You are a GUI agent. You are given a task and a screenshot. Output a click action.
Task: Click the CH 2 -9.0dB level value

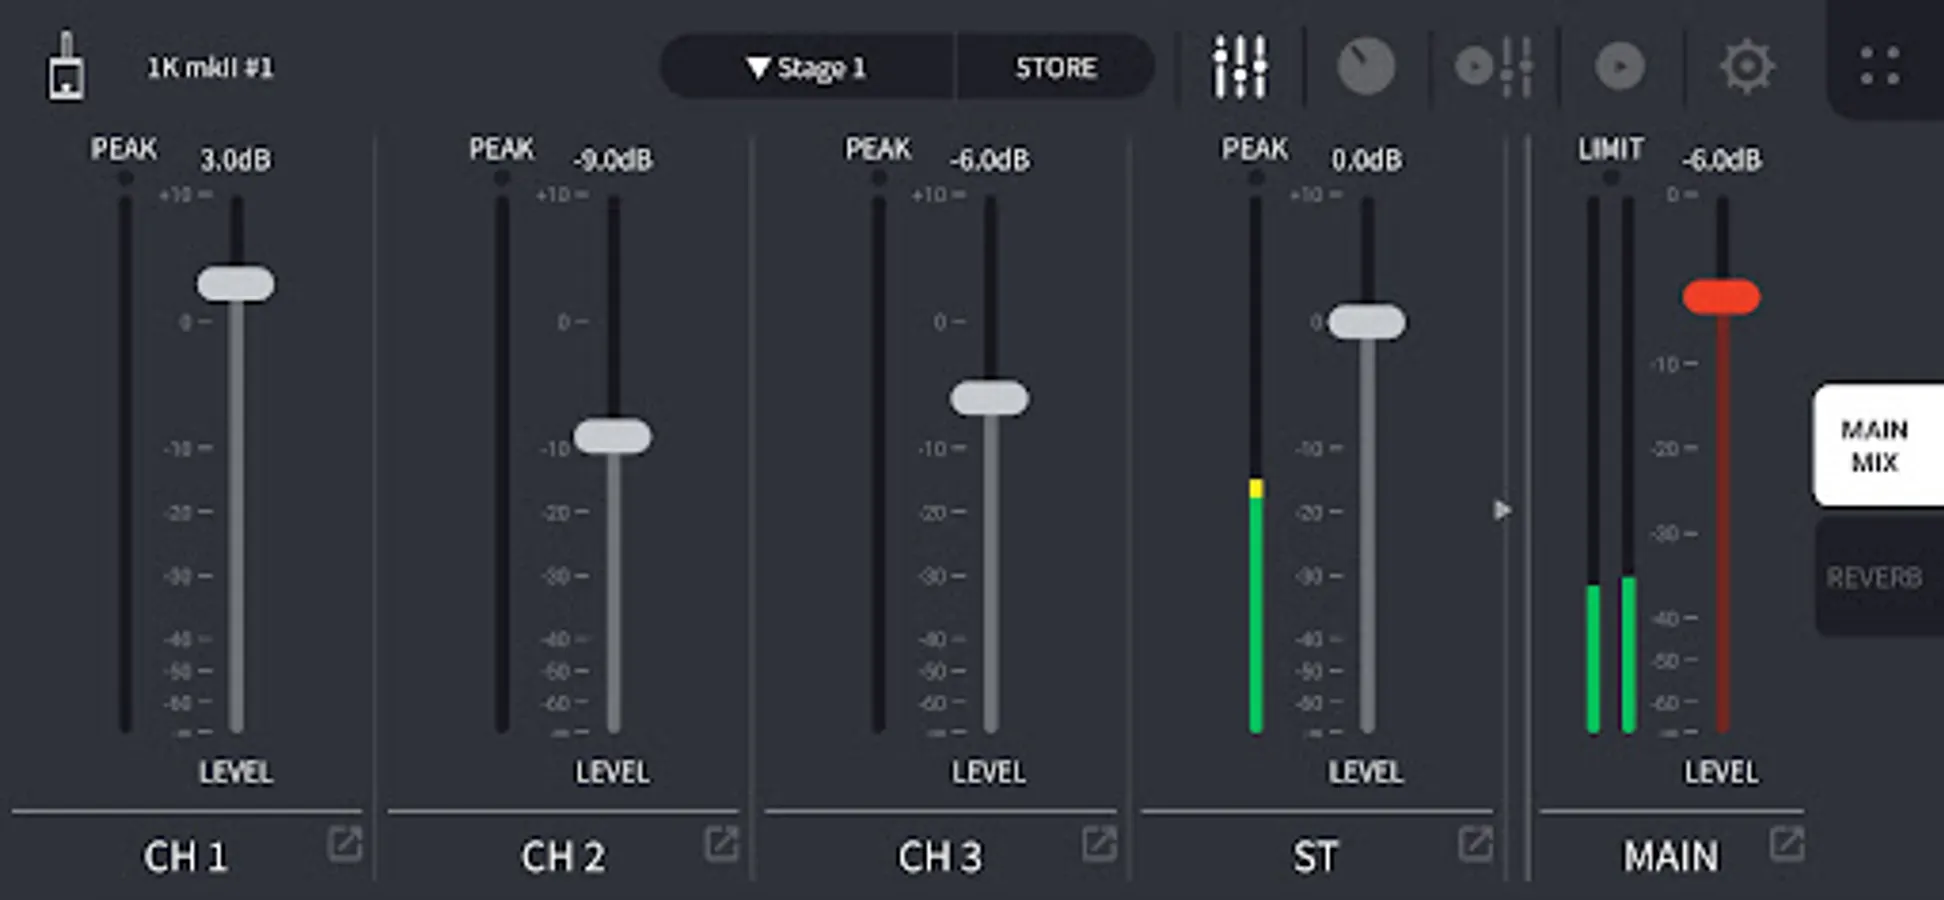[x=612, y=159]
